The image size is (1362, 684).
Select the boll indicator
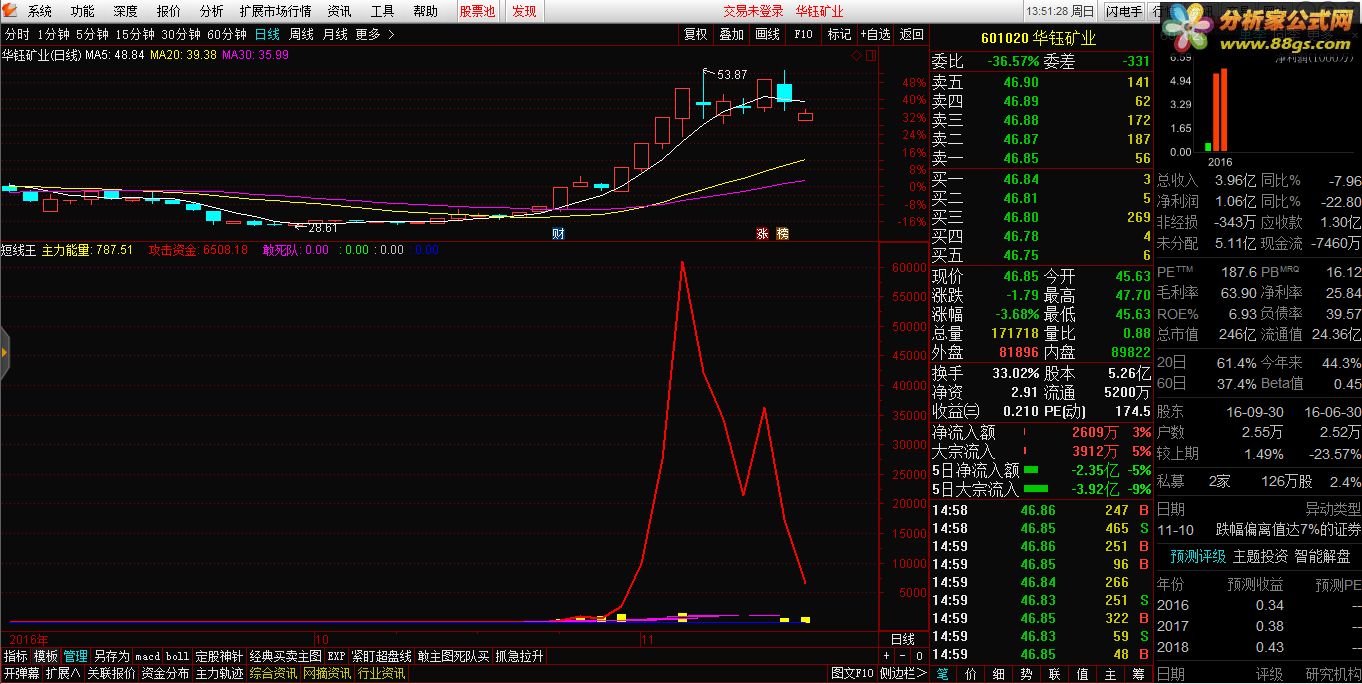[x=177, y=656]
